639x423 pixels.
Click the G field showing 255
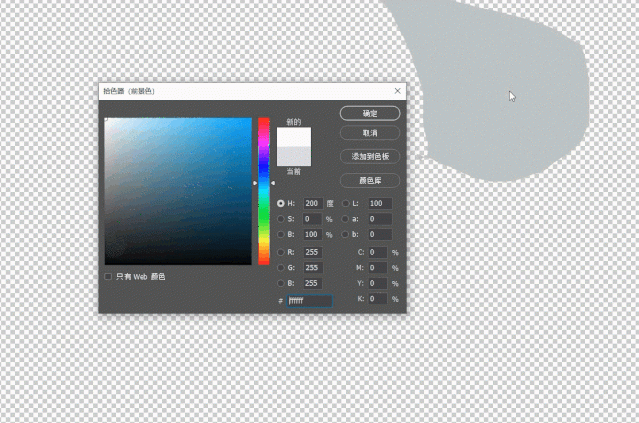313,268
